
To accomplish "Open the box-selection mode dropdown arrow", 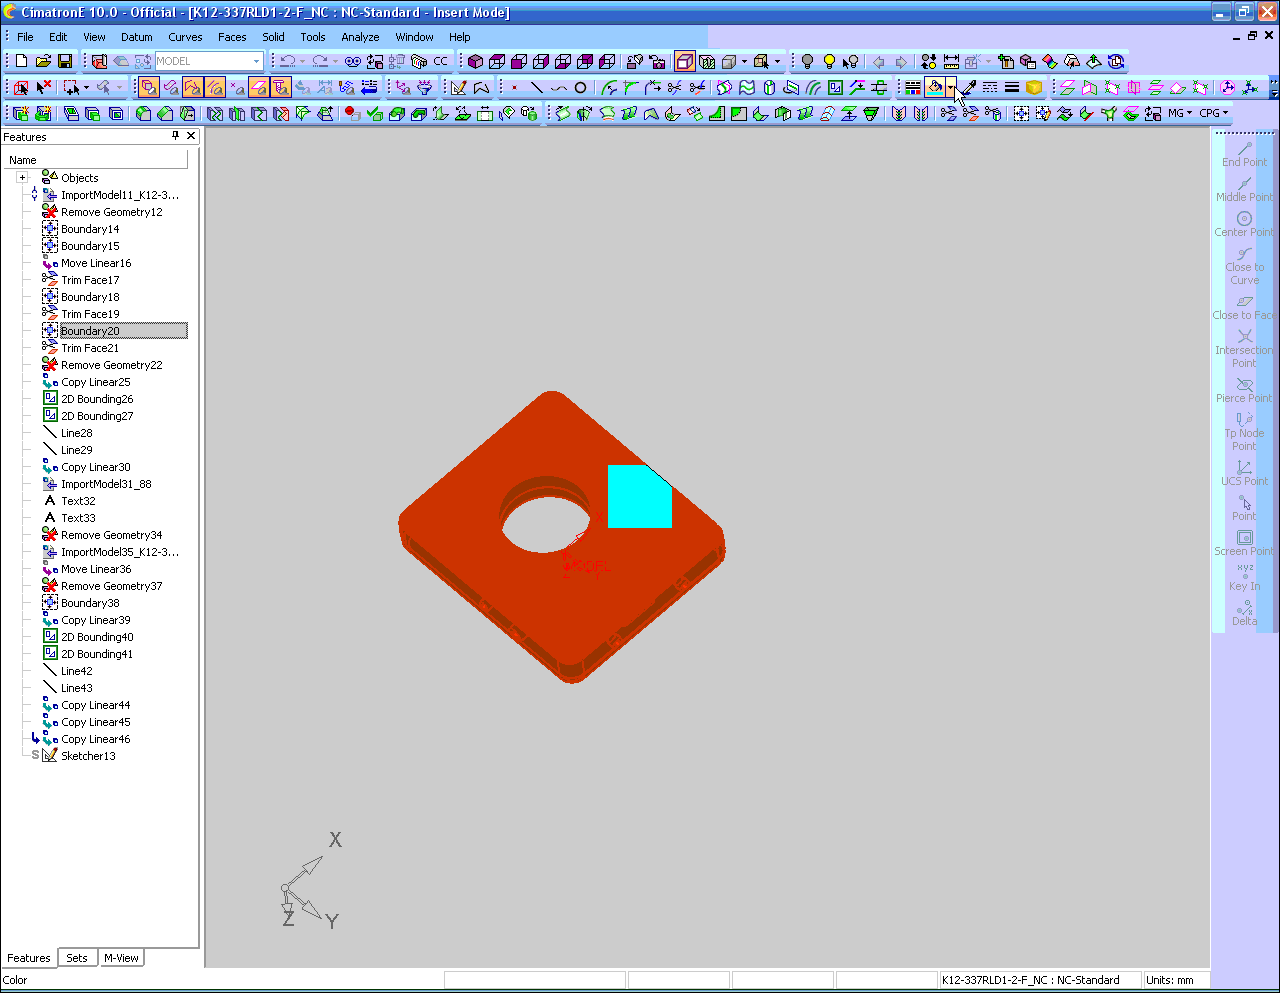I will click(x=86, y=87).
